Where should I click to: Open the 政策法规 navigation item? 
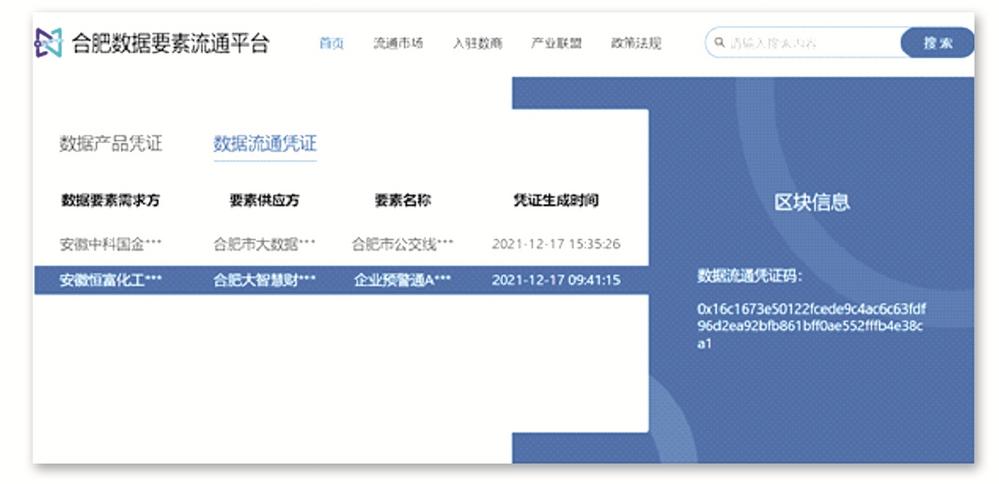point(636,43)
